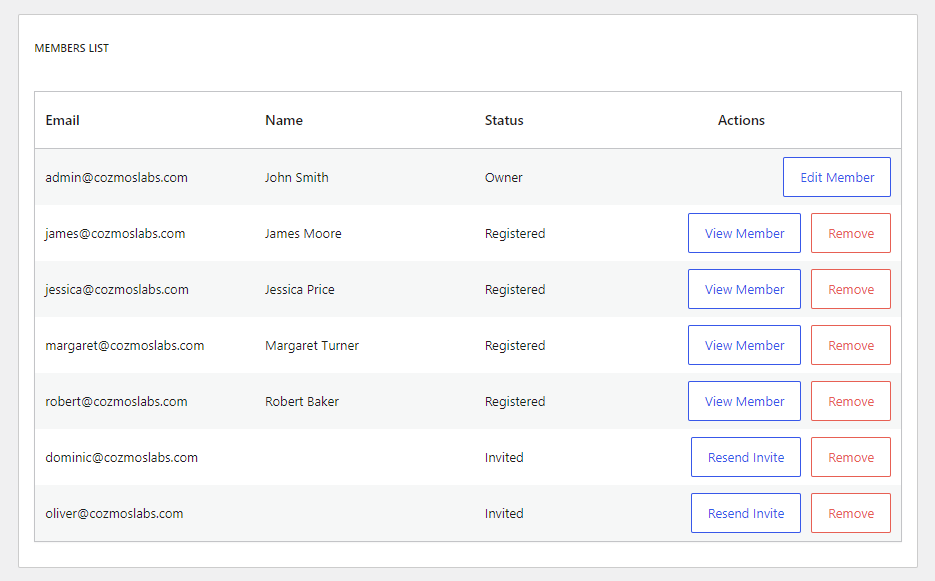The height and width of the screenshot is (581, 935).
Task: Click the james@cozmoslabs.com email cell
Action: [x=115, y=234]
